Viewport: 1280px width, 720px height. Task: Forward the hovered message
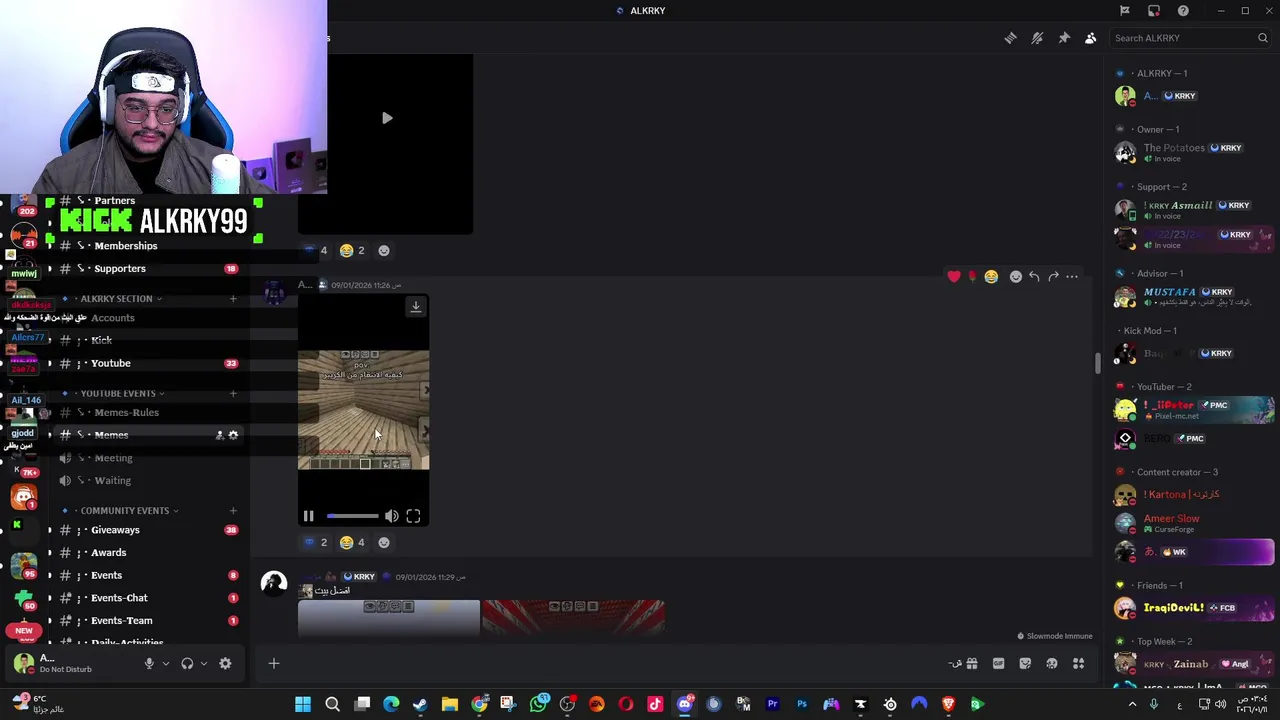pyautogui.click(x=1053, y=276)
